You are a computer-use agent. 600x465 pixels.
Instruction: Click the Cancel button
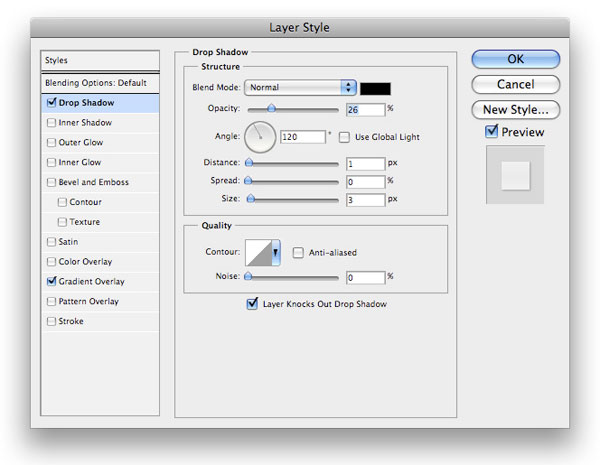coord(515,85)
